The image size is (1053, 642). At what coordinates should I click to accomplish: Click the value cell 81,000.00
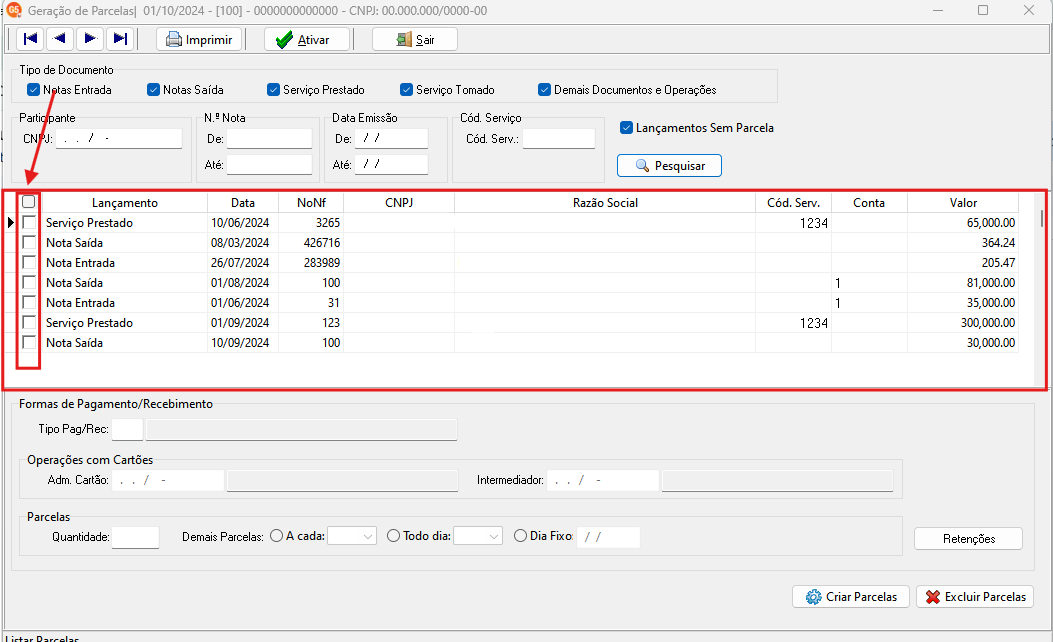coord(963,283)
